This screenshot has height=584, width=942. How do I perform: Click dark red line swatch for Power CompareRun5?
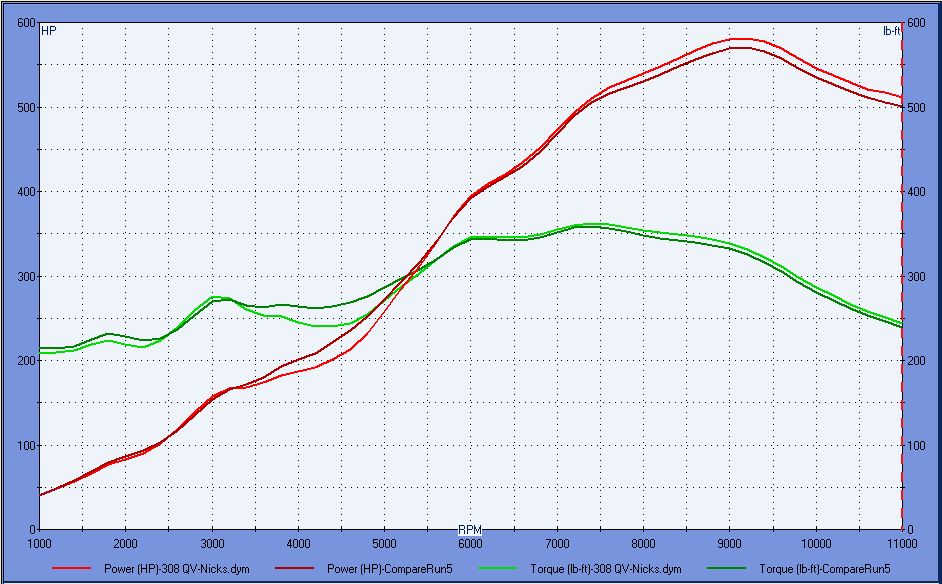pos(297,569)
